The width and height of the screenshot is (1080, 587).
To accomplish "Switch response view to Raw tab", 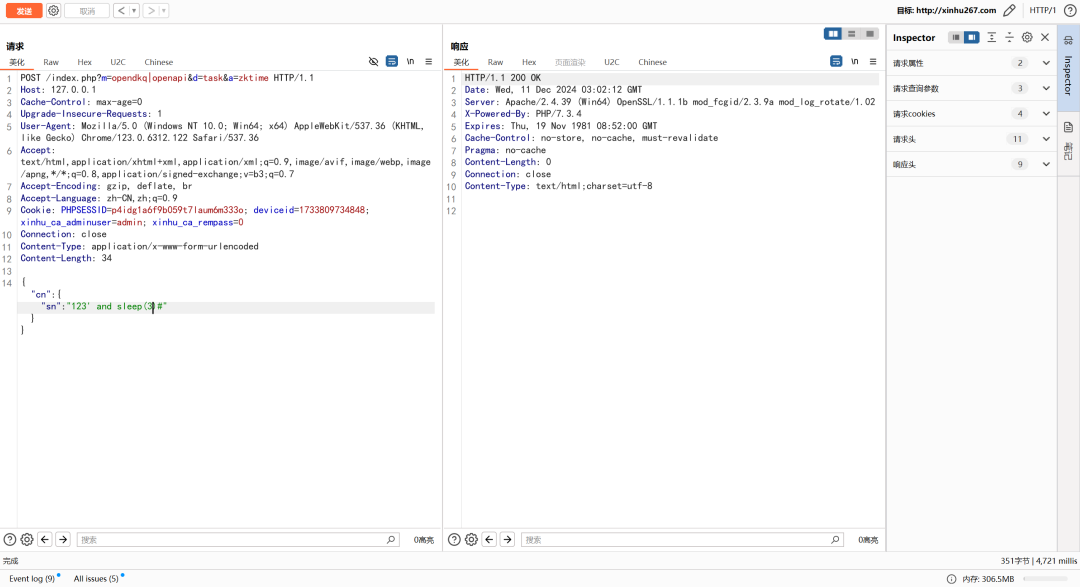I will click(x=495, y=62).
